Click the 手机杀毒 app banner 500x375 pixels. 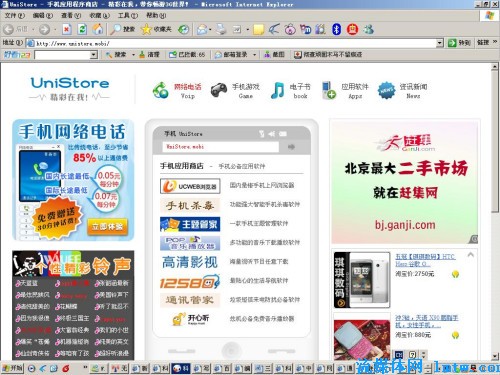click(x=190, y=205)
